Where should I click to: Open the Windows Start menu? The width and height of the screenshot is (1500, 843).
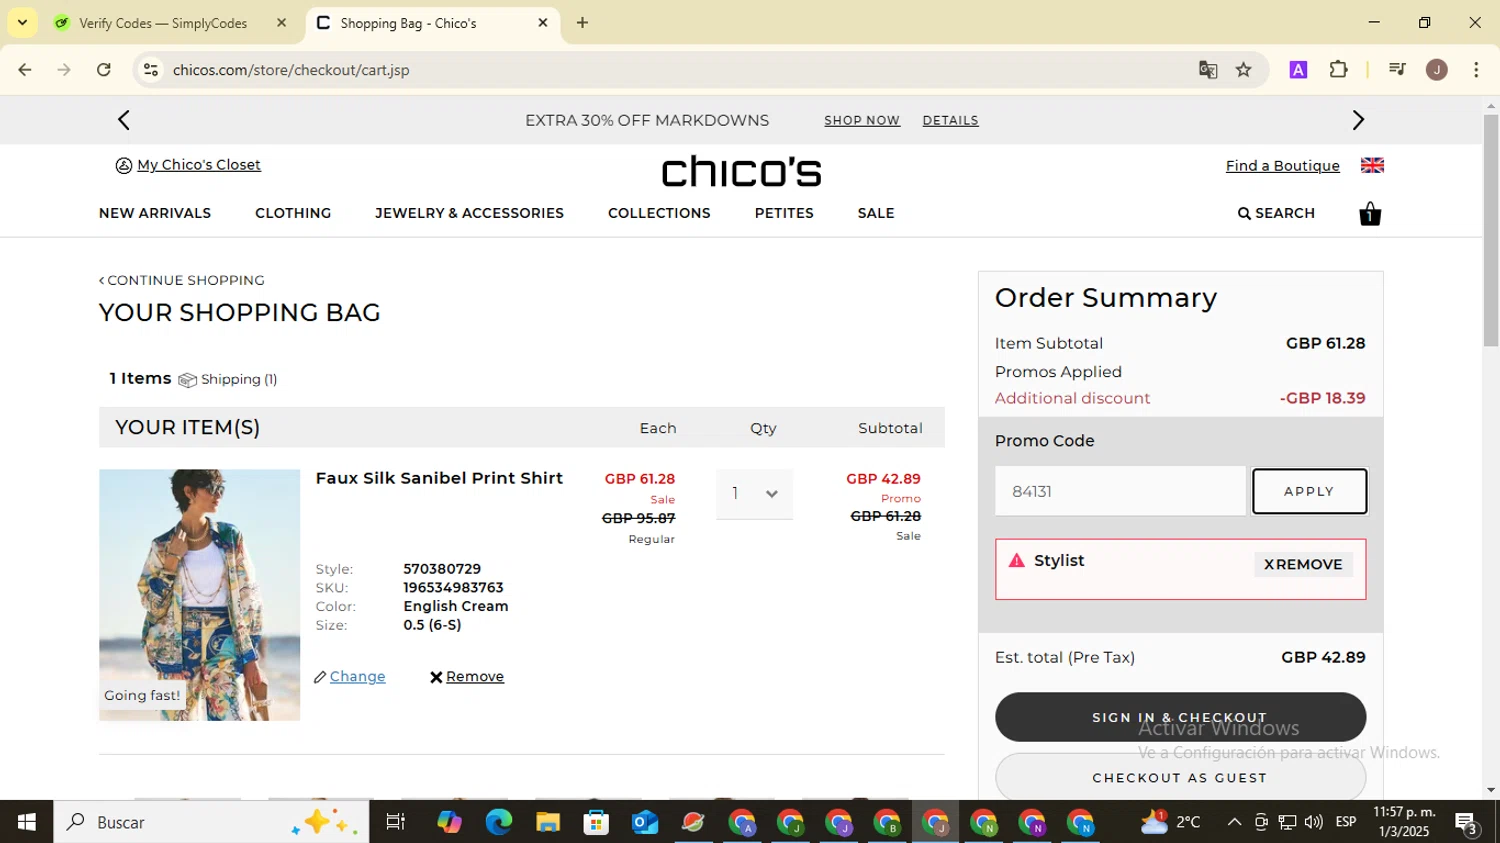pos(26,822)
